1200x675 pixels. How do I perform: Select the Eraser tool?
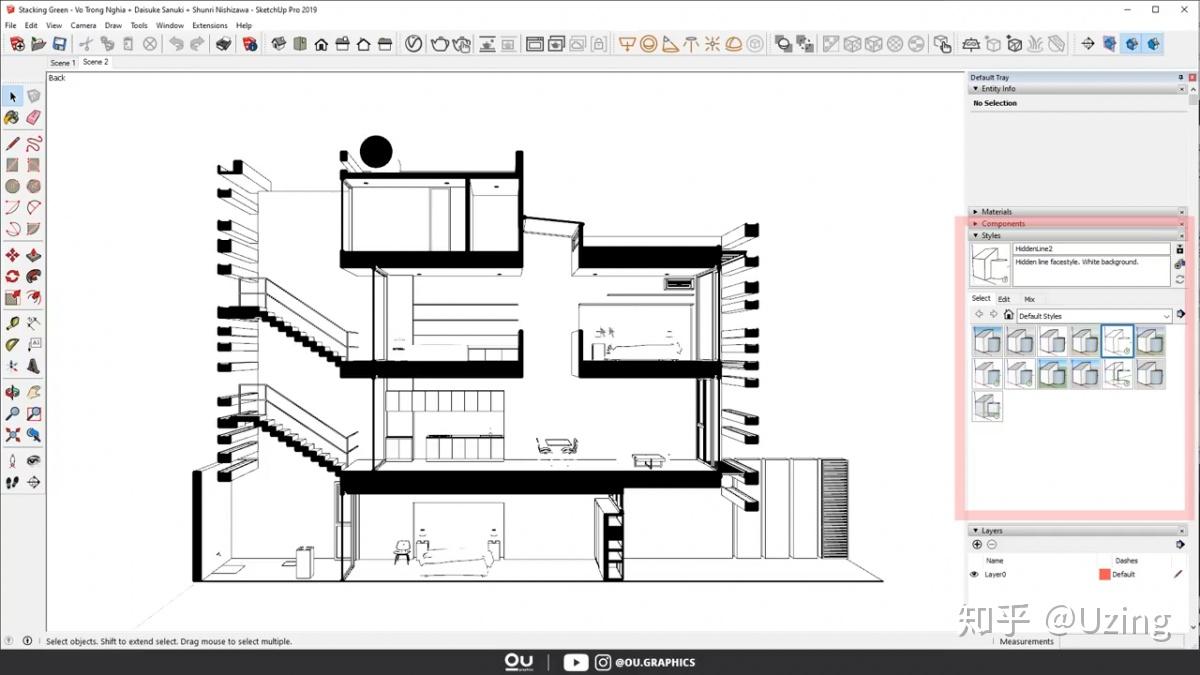[33, 117]
